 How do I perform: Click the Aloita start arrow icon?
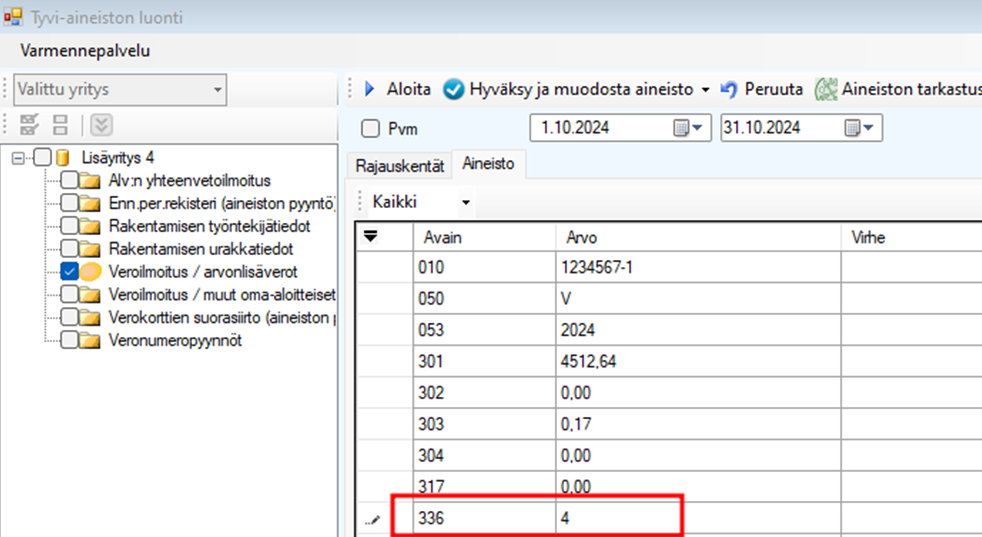click(x=369, y=89)
